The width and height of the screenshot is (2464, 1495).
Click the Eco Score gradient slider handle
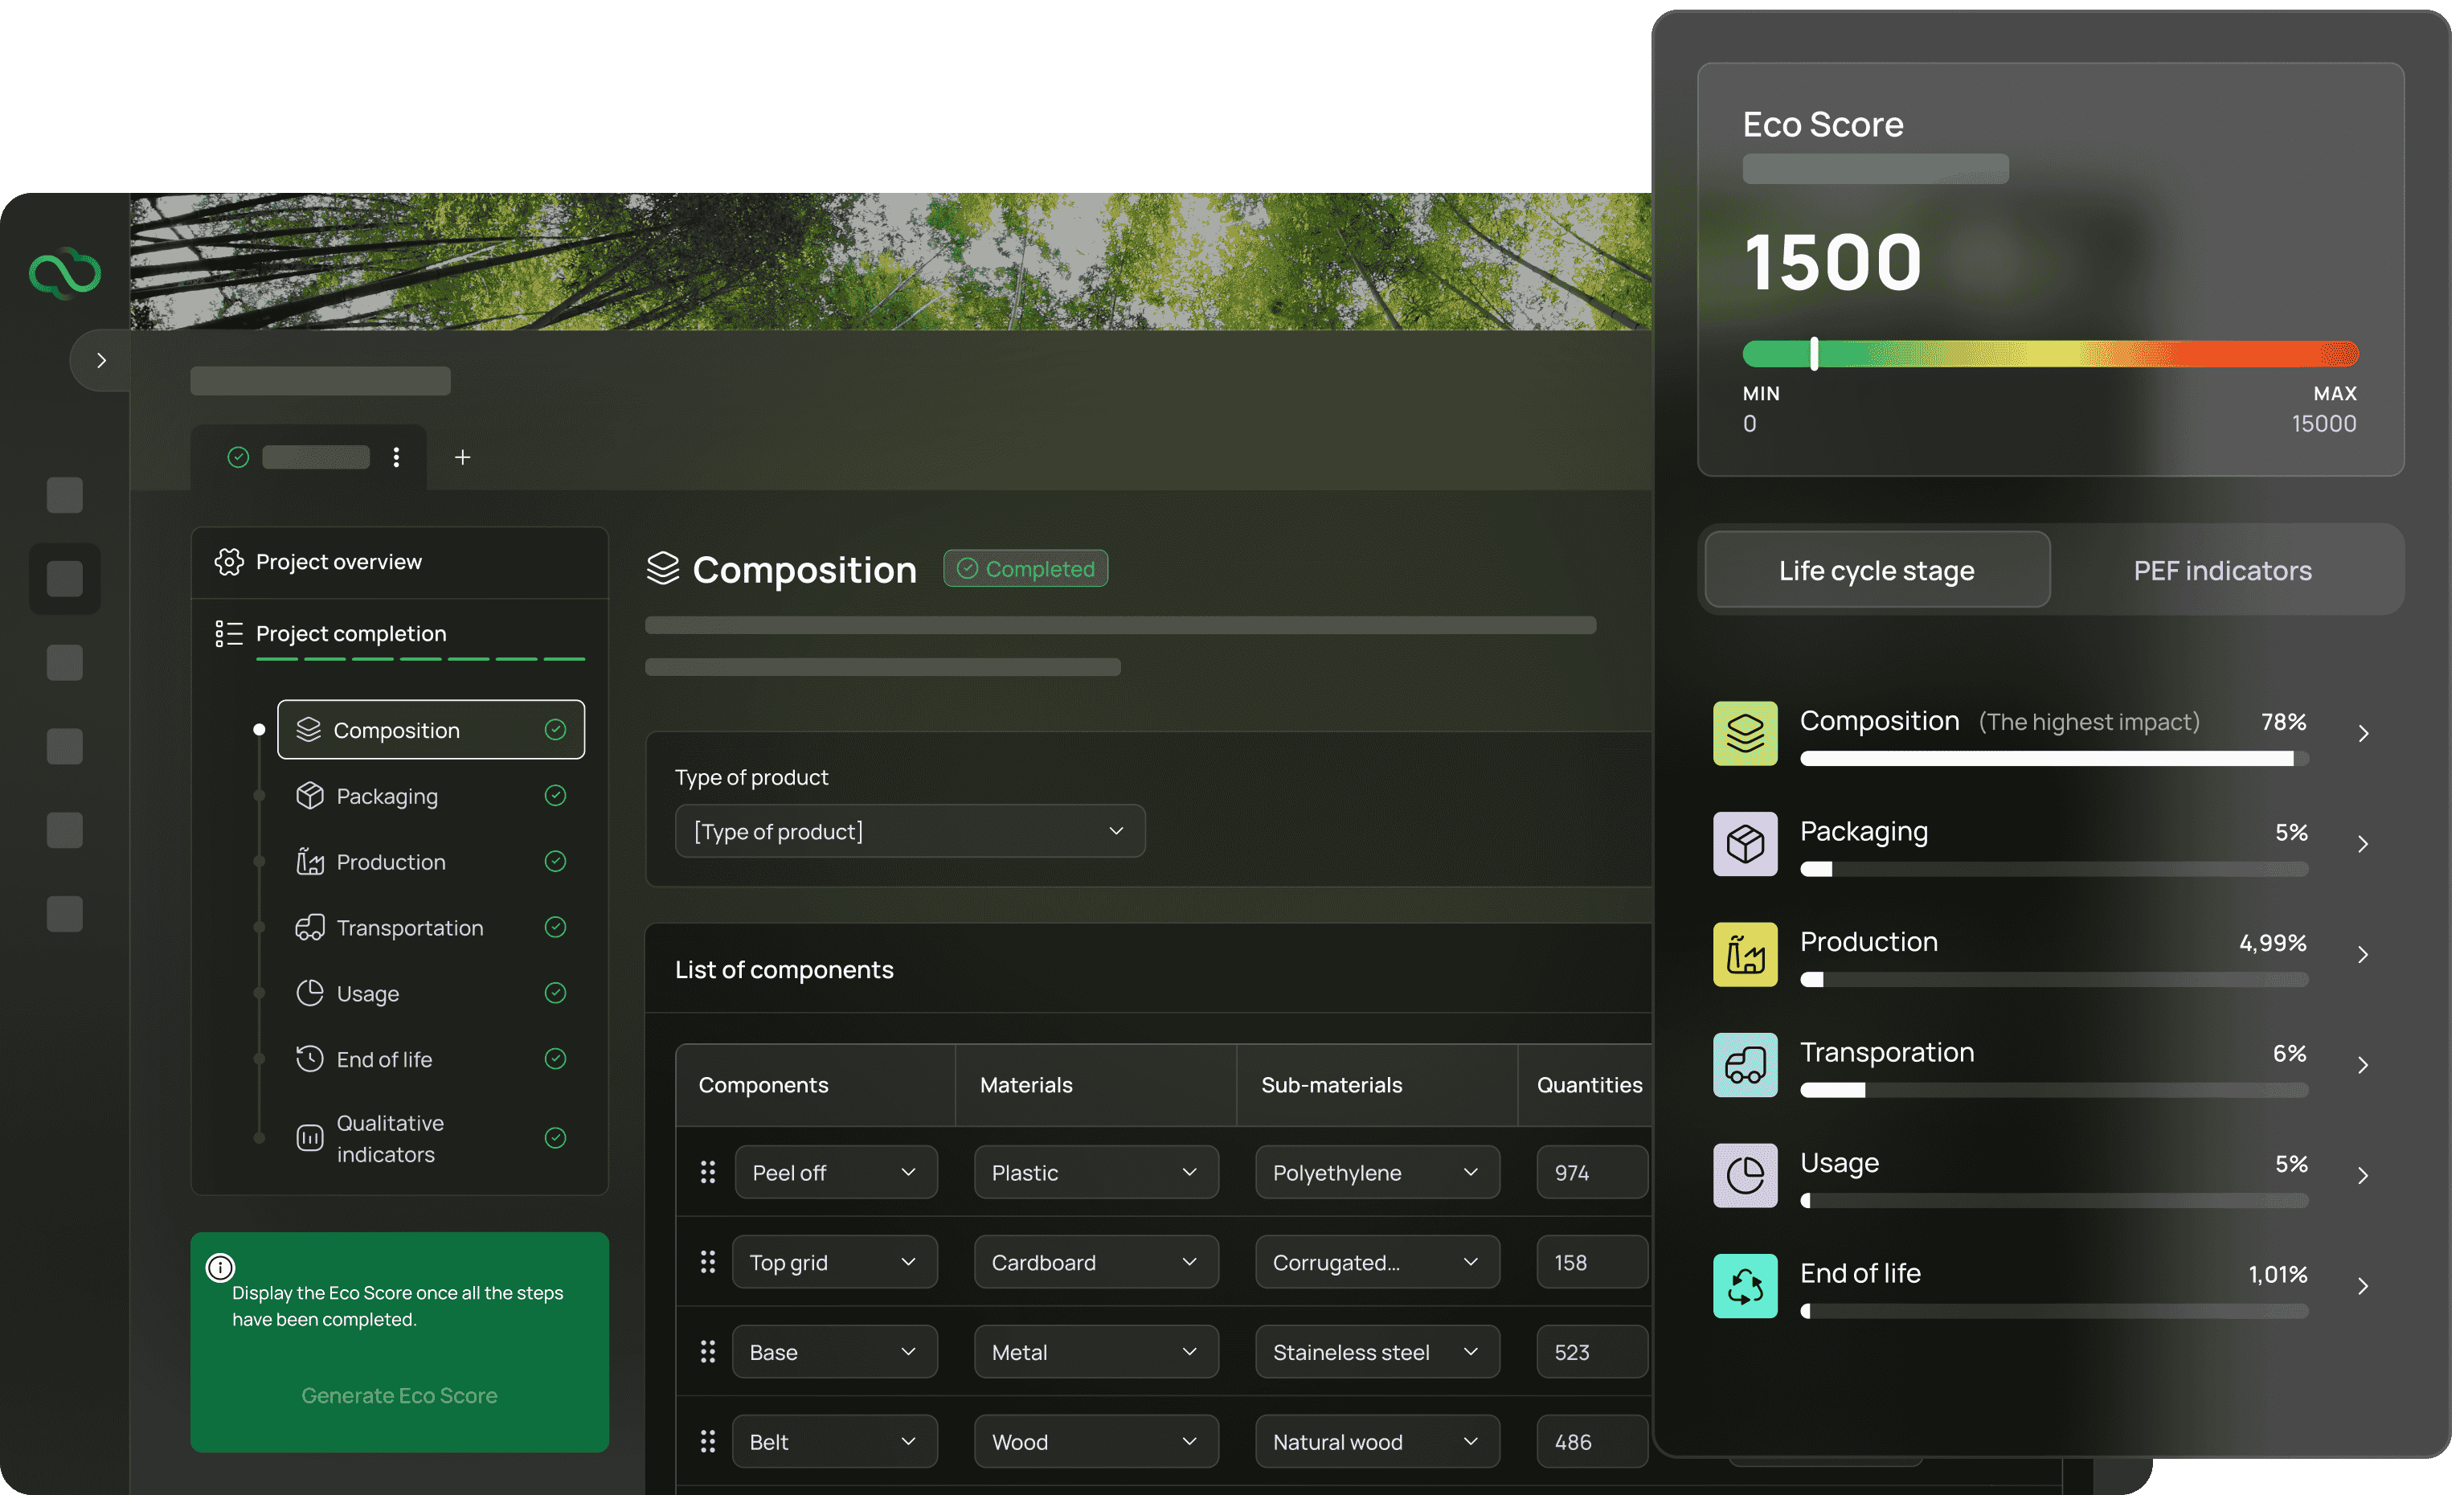click(x=1813, y=354)
